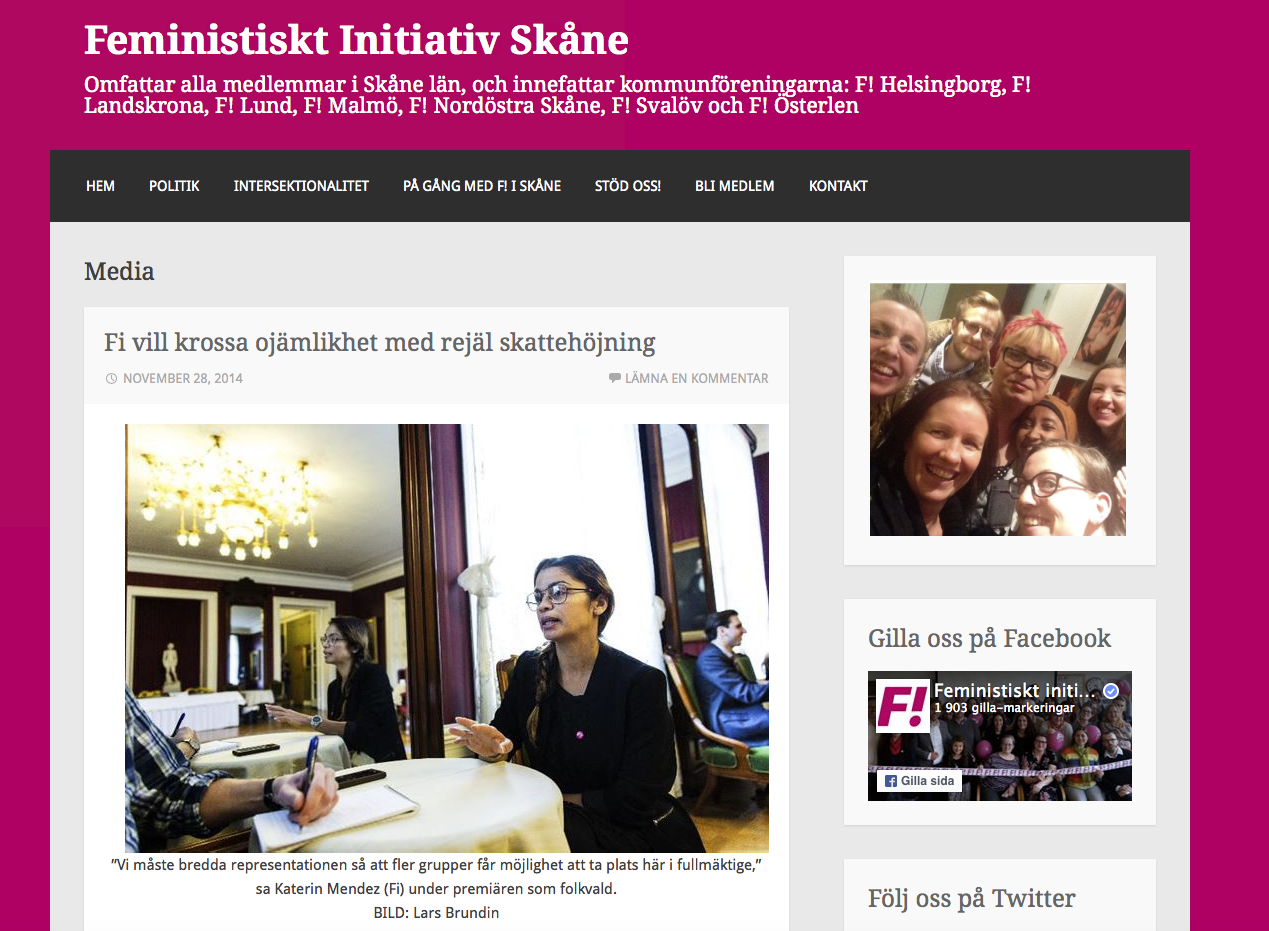Open the group selfie photo in sidebar
1269x931 pixels.
tap(998, 410)
